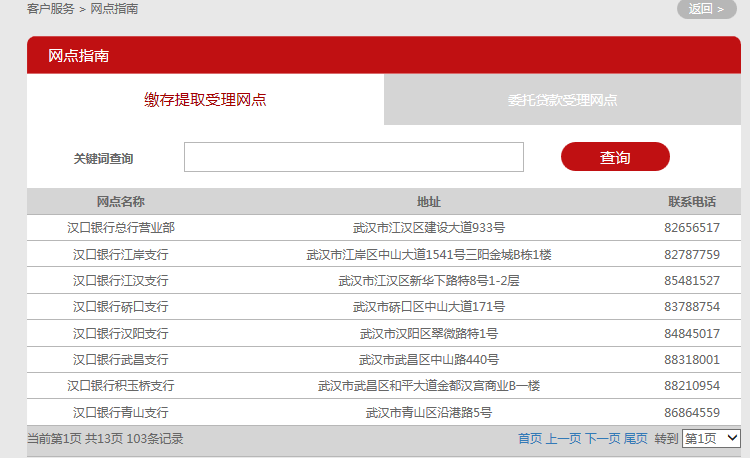The image size is (750, 458).
Task: Go to 首页 first page link
Action: (x=530, y=439)
